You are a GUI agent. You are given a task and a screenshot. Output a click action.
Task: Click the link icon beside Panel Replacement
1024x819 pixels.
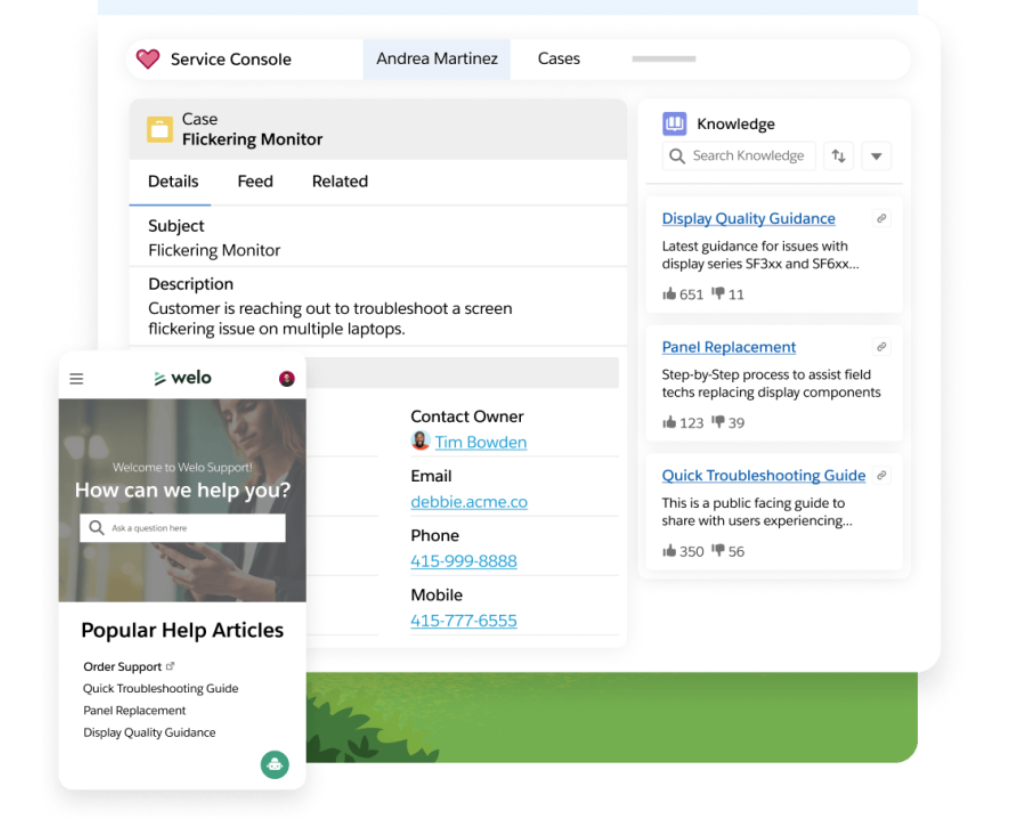881,347
